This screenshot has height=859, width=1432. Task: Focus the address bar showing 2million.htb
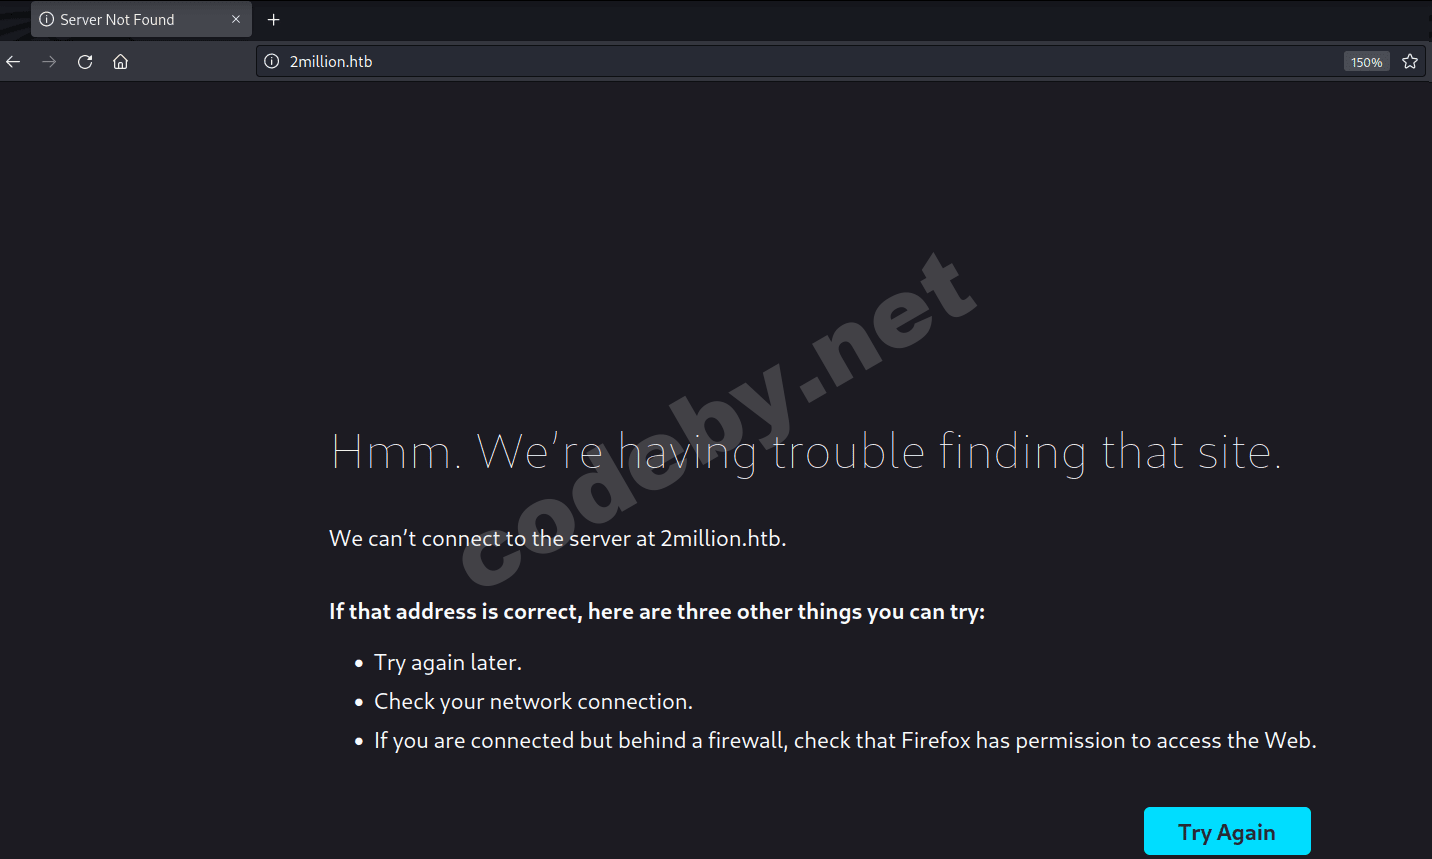pos(700,62)
